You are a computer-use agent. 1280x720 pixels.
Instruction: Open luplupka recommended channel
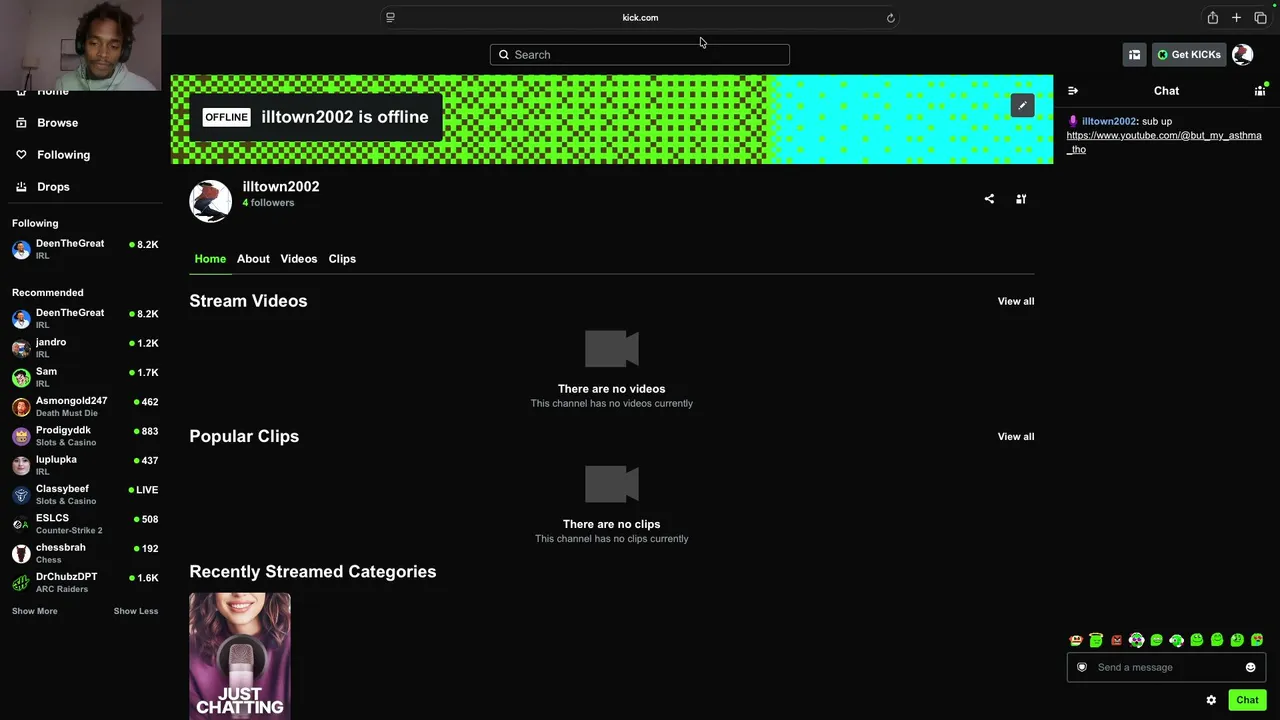pyautogui.click(x=85, y=465)
